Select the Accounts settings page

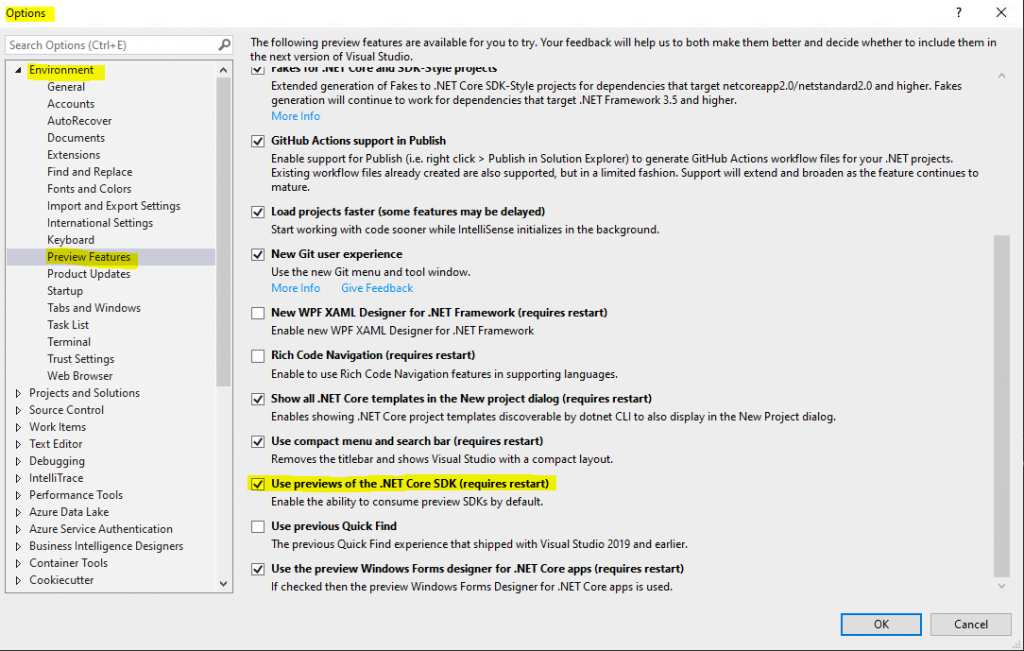coord(71,104)
